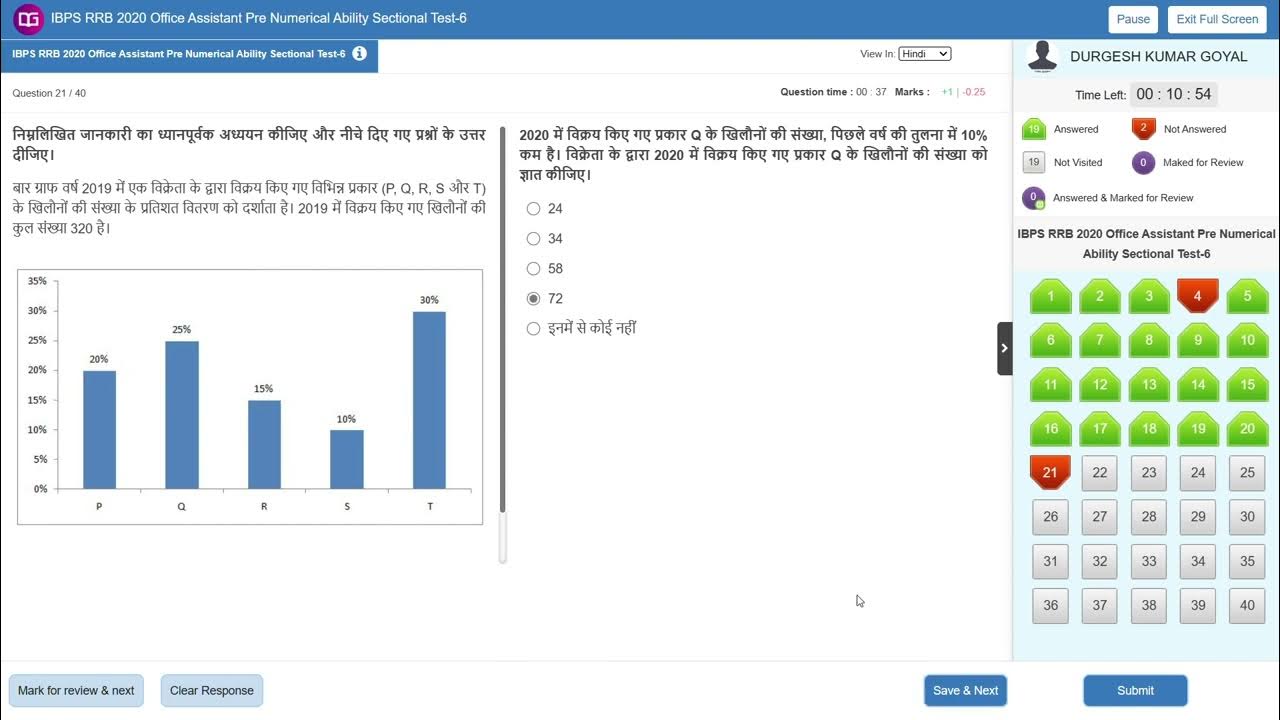Go to question 20 in palette
1280x720 pixels.
point(1247,428)
